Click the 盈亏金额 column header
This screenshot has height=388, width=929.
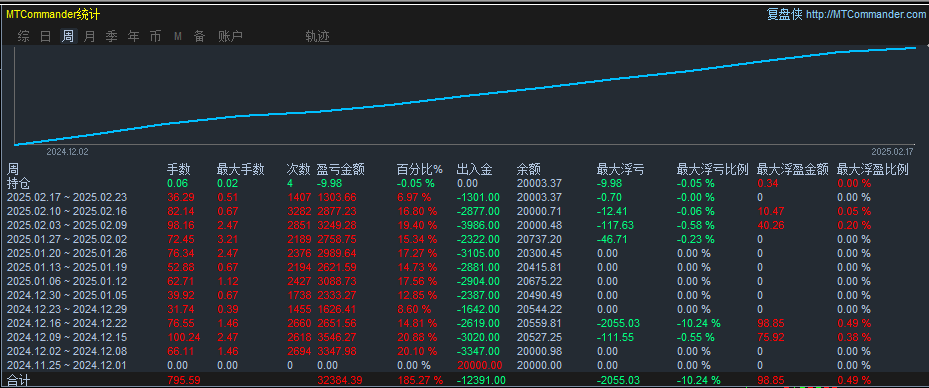click(341, 169)
